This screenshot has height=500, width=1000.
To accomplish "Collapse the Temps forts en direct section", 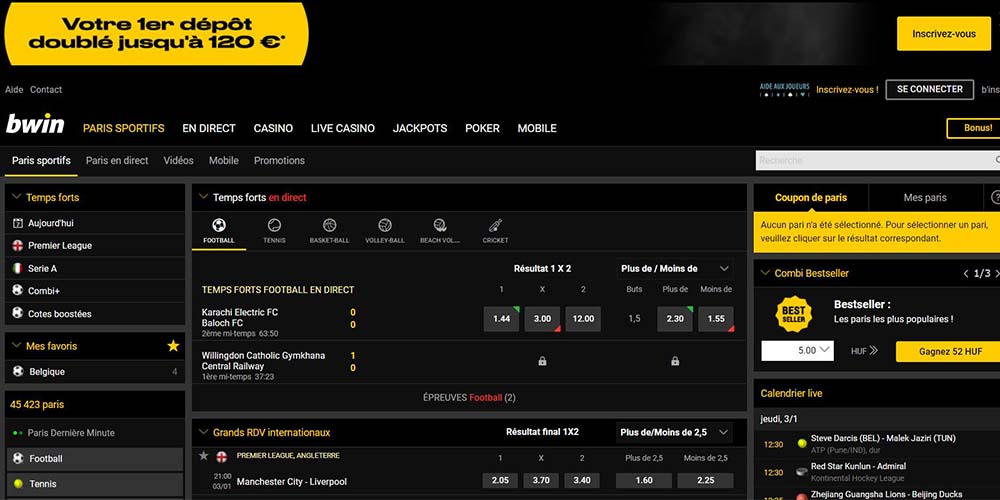I will coord(203,198).
